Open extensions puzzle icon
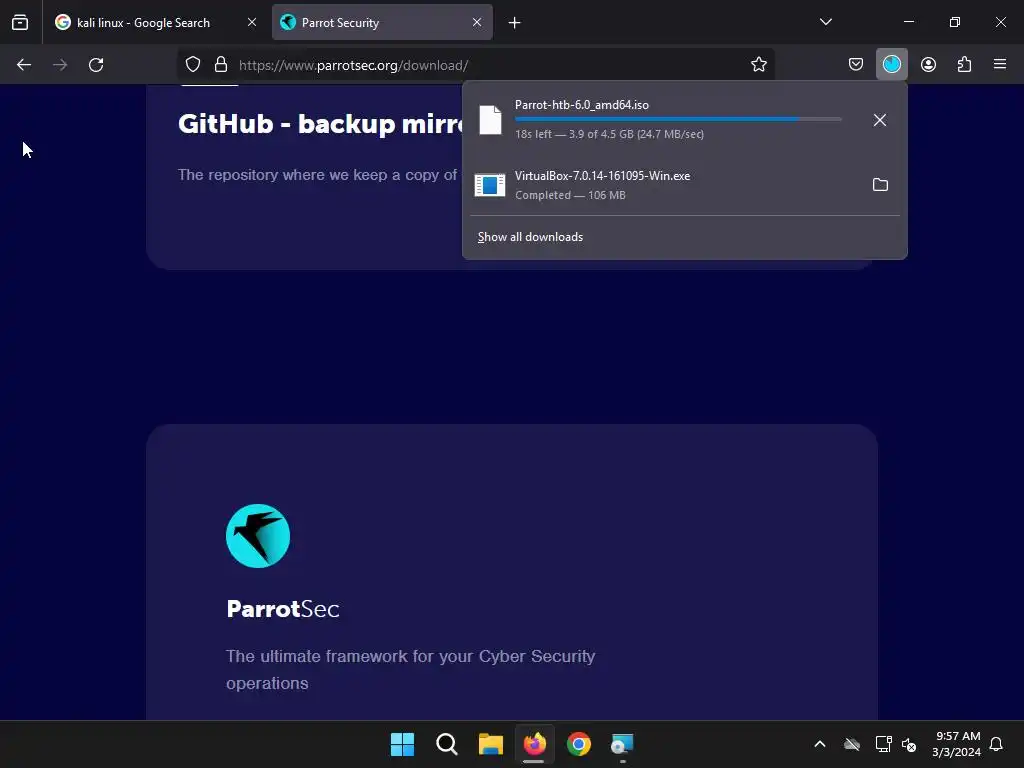 coord(964,64)
